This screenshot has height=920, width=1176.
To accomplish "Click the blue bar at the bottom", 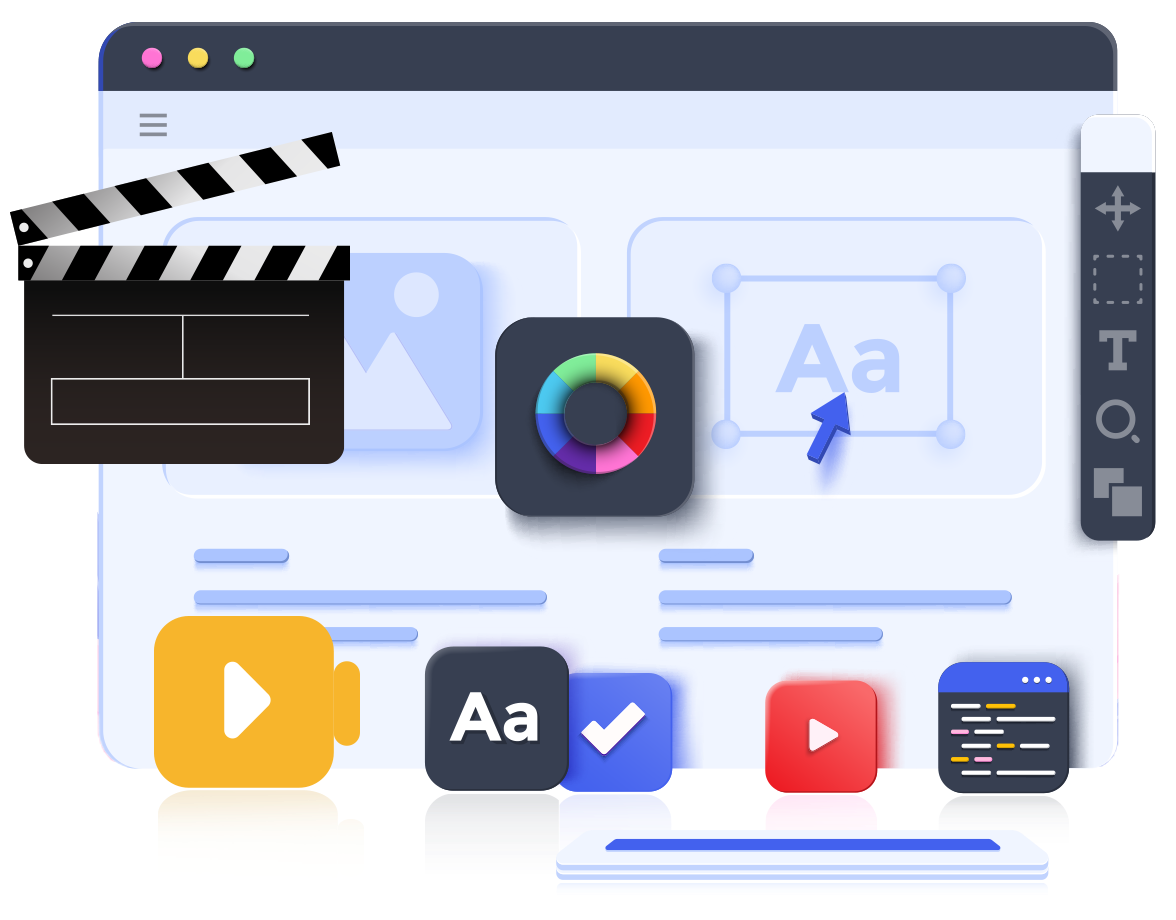I will coord(802,846).
